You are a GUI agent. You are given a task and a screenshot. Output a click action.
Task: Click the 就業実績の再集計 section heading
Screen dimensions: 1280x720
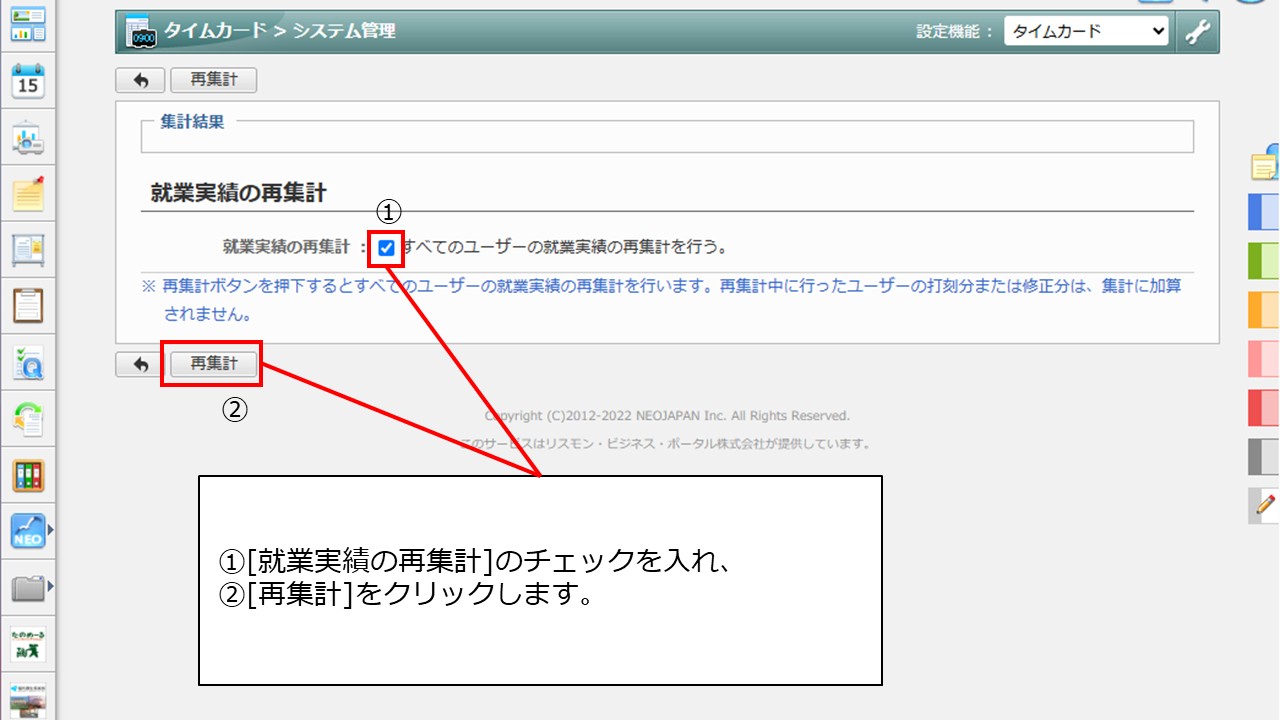238,193
